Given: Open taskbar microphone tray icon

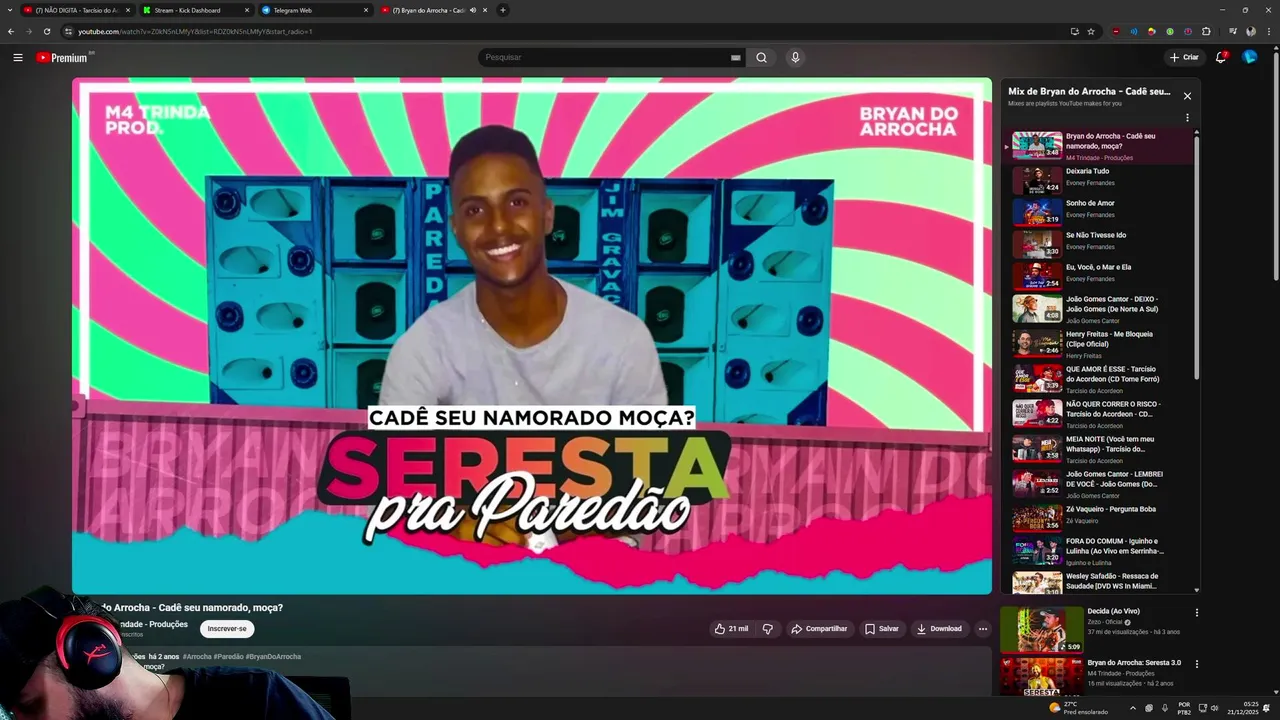Looking at the screenshot, I should pos(1165,708).
